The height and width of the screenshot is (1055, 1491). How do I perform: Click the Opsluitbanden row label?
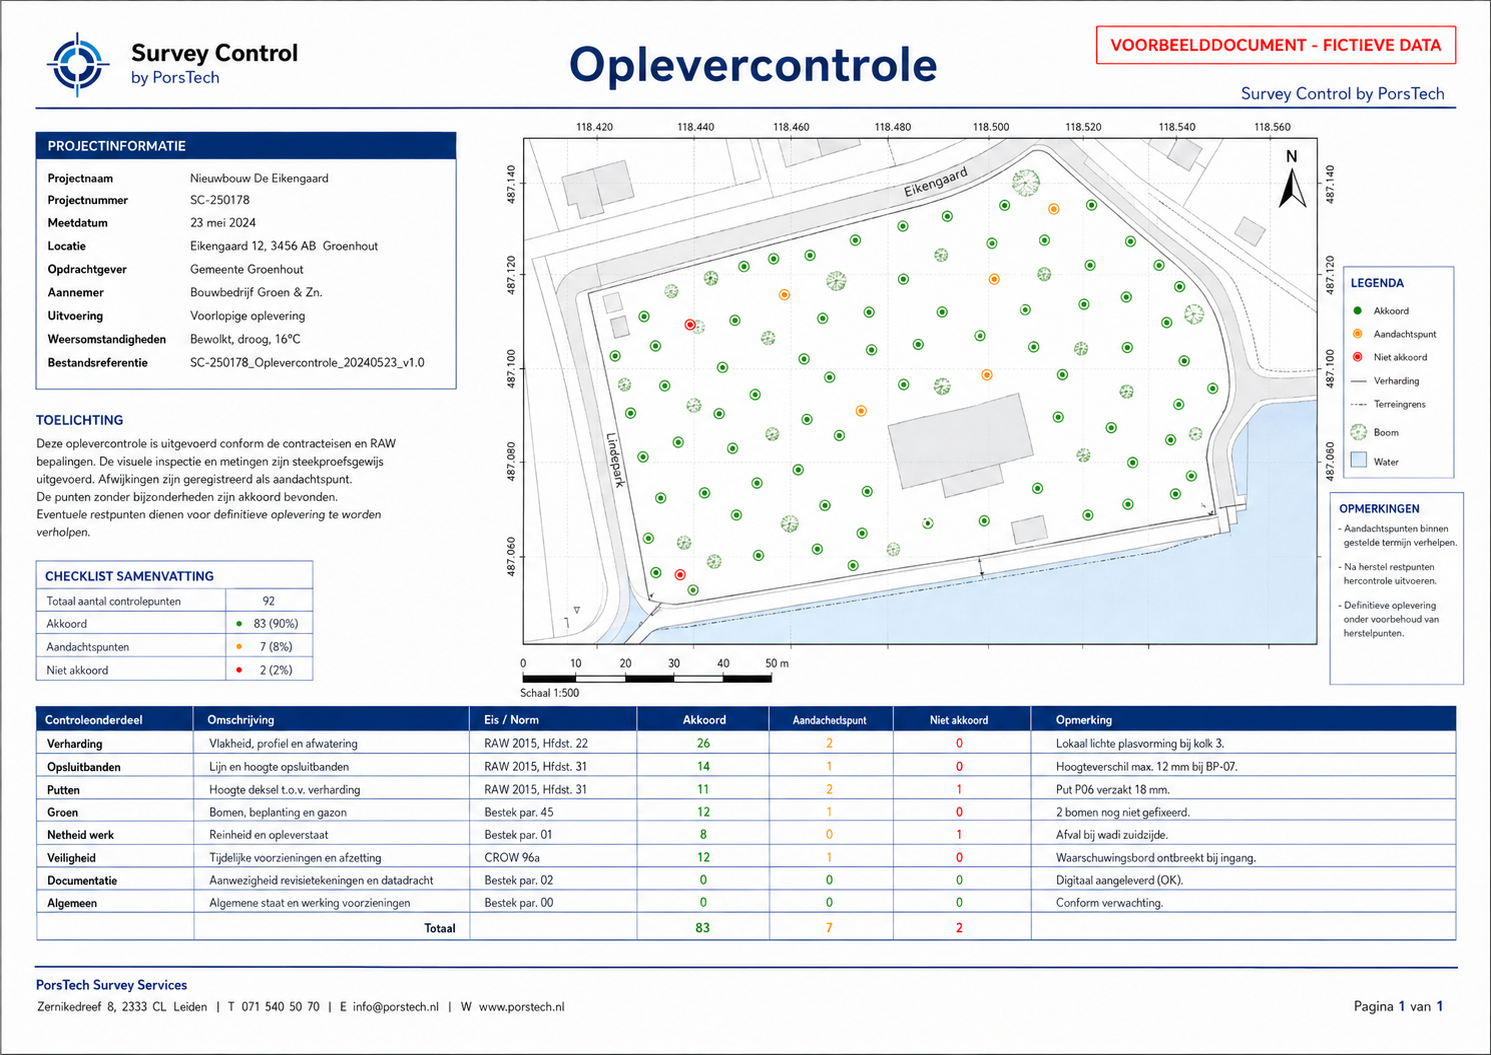point(84,767)
